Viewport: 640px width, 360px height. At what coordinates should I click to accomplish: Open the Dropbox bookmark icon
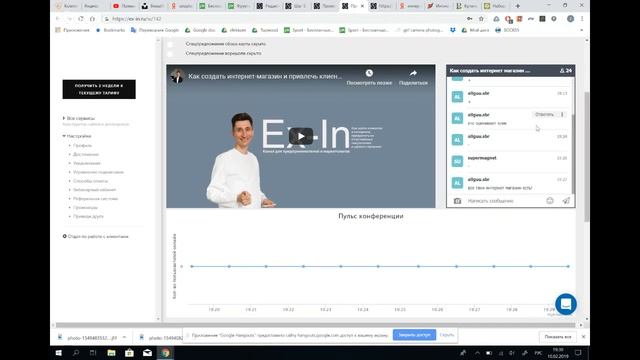[453, 30]
